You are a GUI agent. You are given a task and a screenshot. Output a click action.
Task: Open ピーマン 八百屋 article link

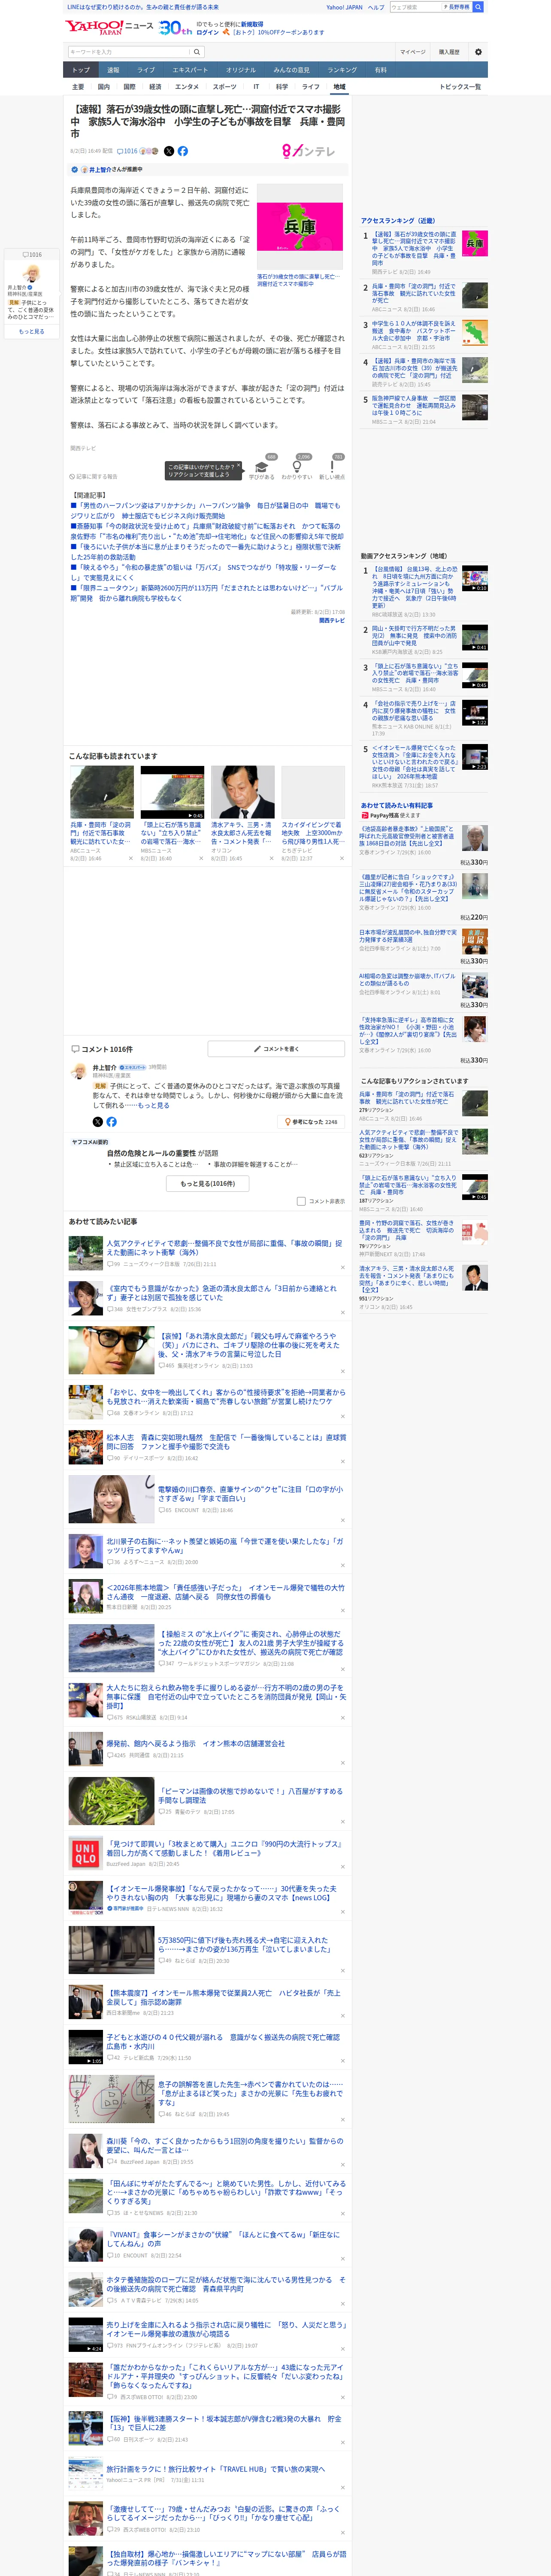pos(251,1795)
